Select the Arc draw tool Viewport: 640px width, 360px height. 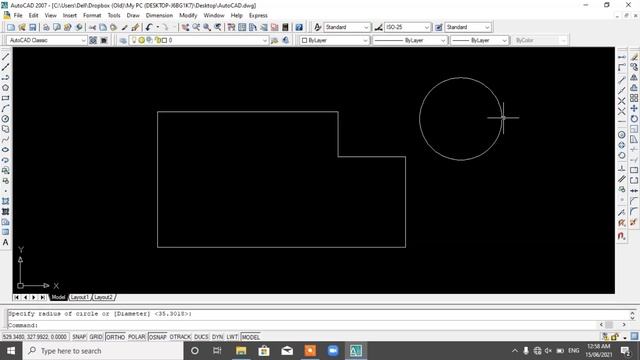(x=5, y=109)
